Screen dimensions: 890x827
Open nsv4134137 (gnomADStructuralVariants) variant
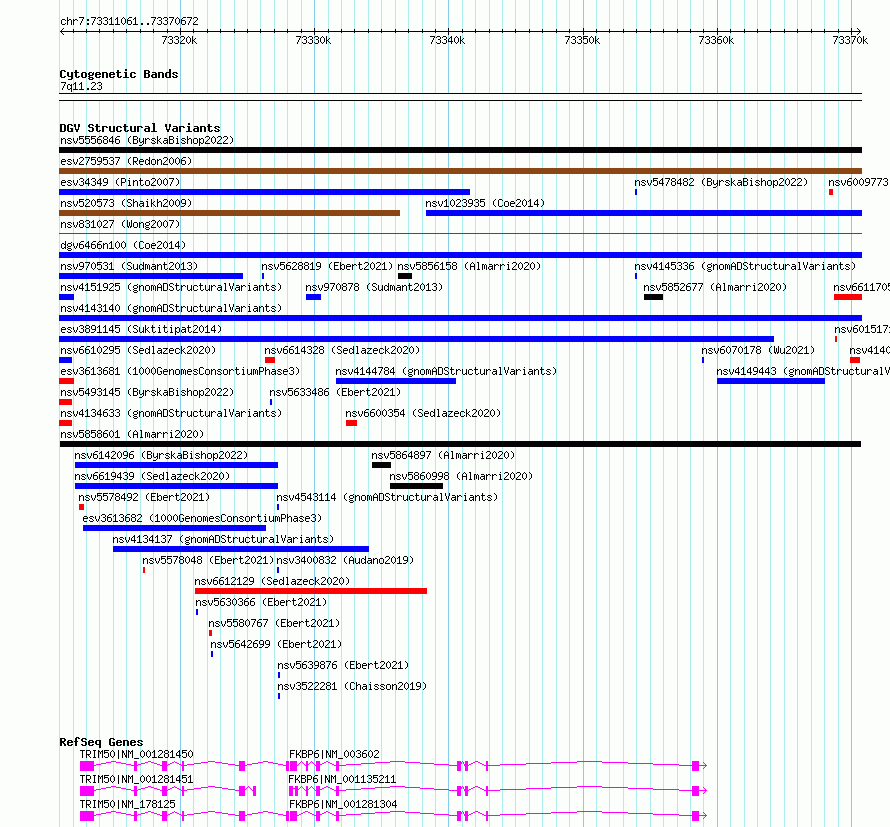point(223,539)
